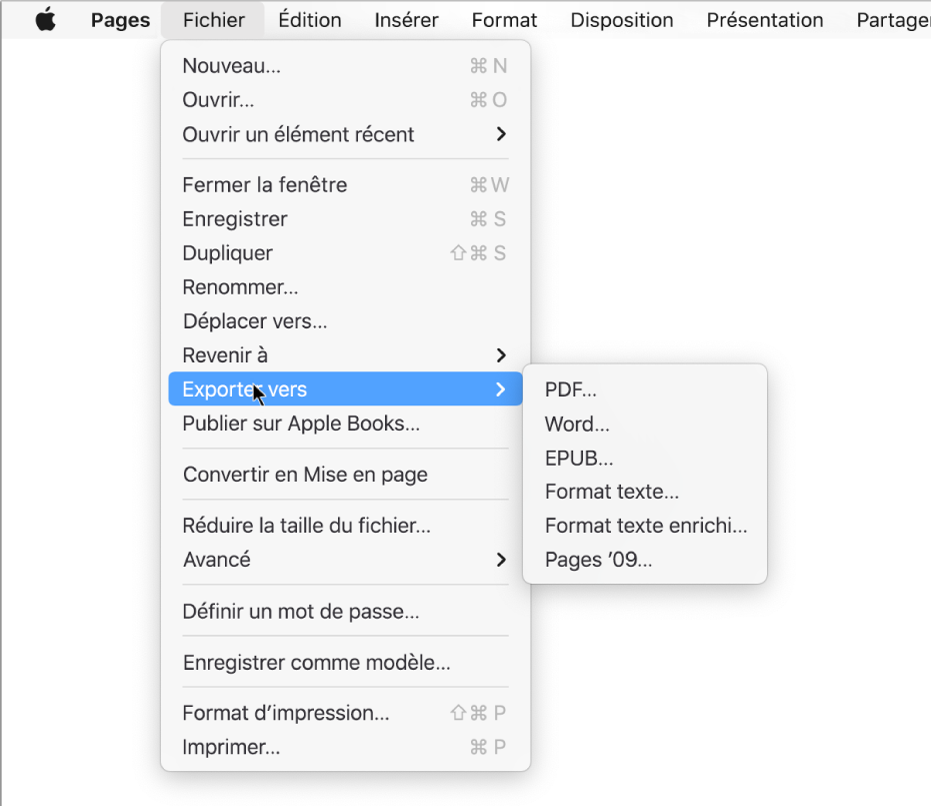Choose Ouvrir… menu entry
Image resolution: width=931 pixels, height=806 pixels.
click(345, 100)
